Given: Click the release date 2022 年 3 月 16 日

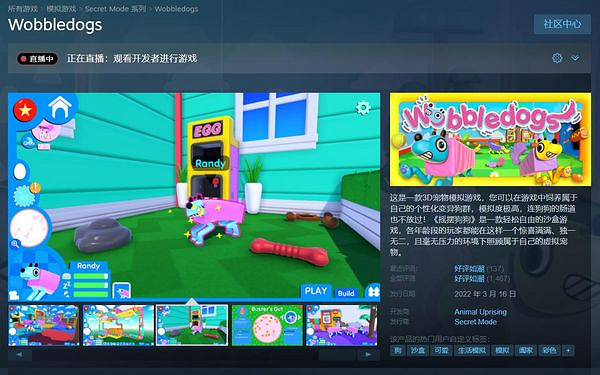Looking at the screenshot, I should click(x=485, y=294).
